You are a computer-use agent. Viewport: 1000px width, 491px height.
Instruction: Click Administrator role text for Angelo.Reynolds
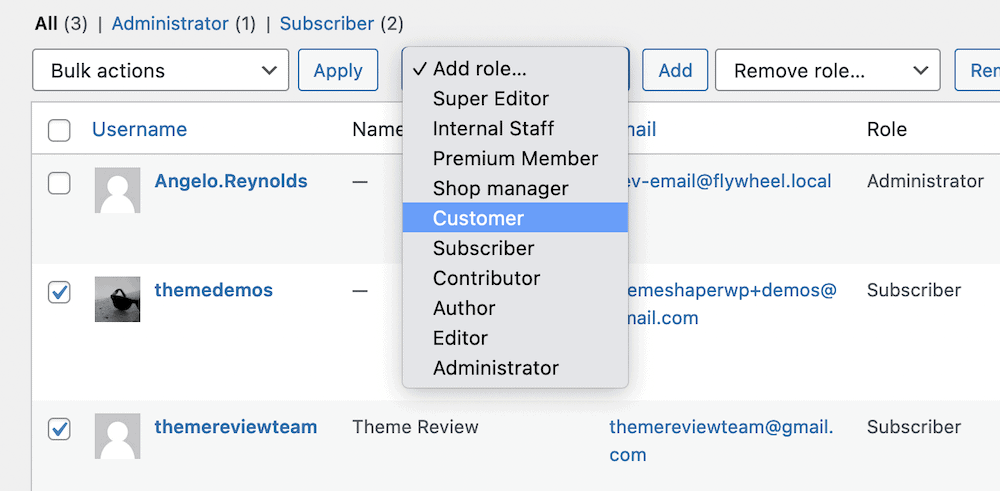point(925,181)
